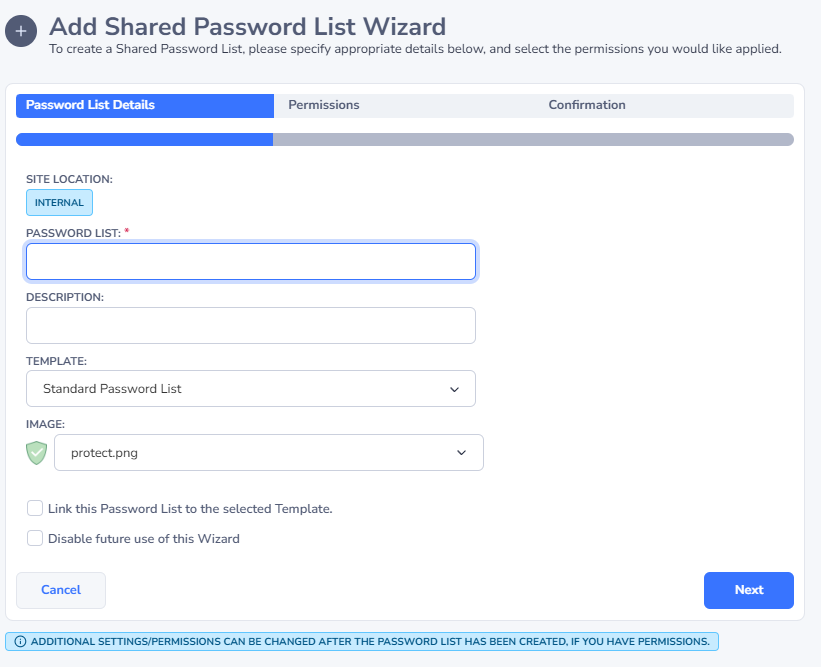Enable linking this Password List to the Template
The width and height of the screenshot is (821, 667).
coord(35,508)
